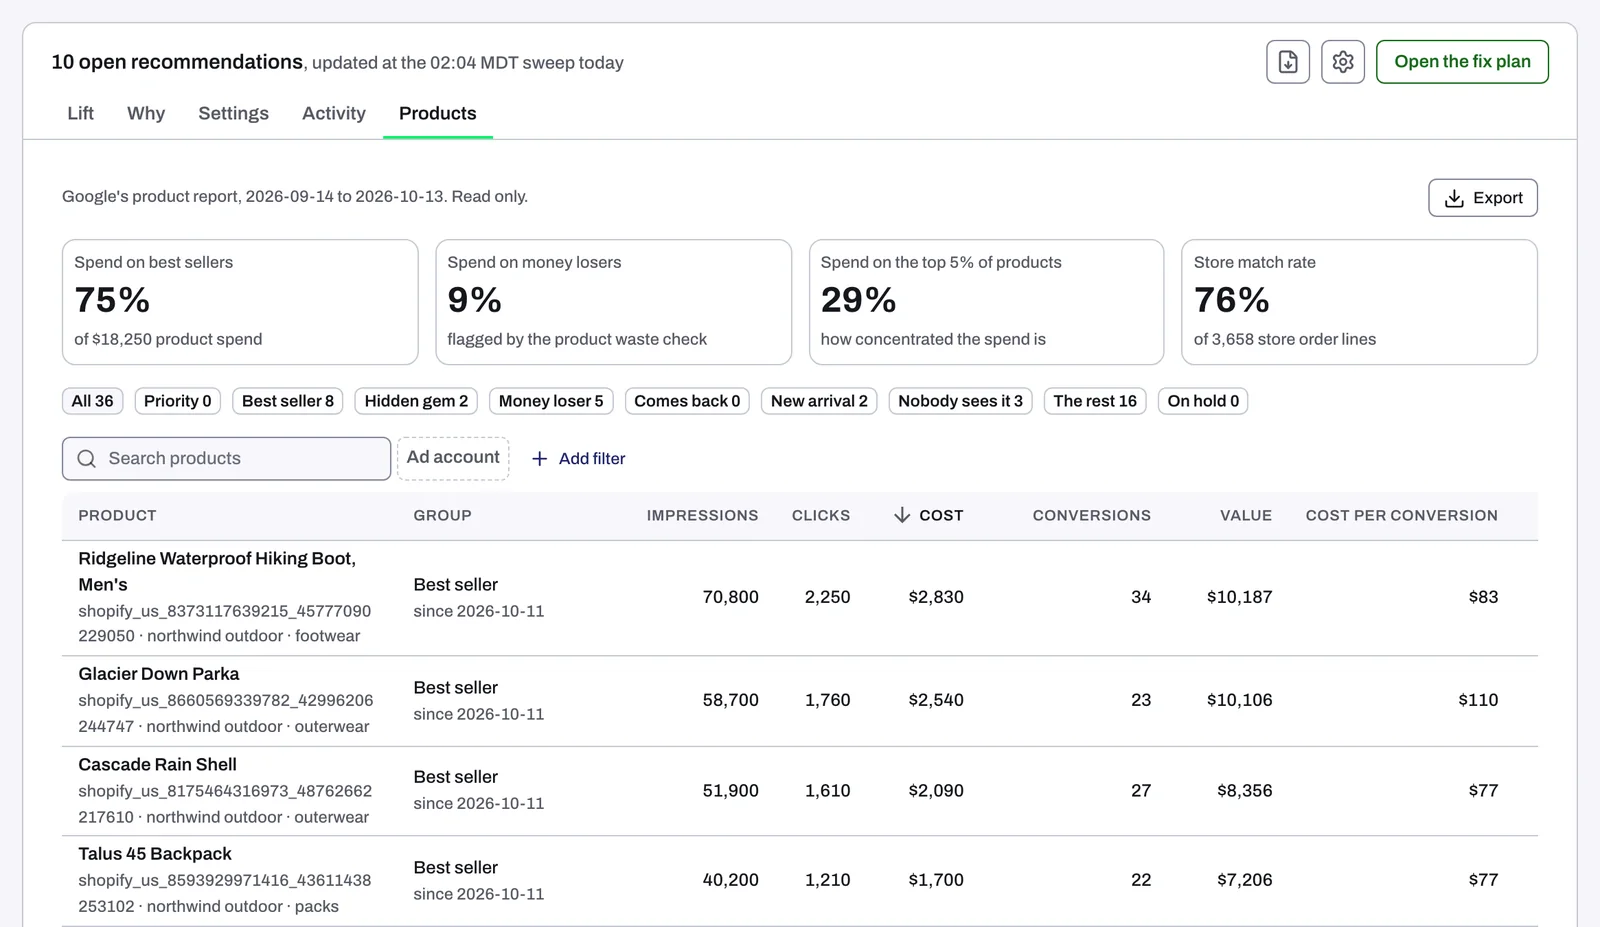Focus the Search products field

pos(226,458)
